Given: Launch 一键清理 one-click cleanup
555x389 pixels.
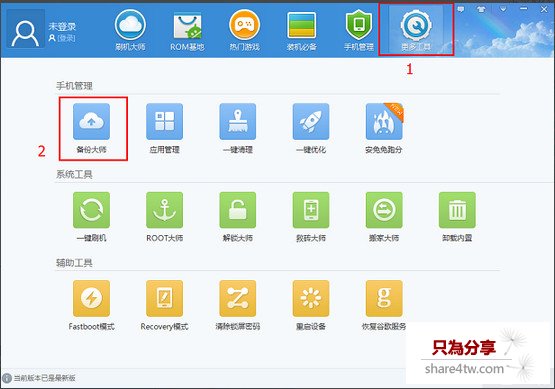Looking at the screenshot, I should coord(238,121).
